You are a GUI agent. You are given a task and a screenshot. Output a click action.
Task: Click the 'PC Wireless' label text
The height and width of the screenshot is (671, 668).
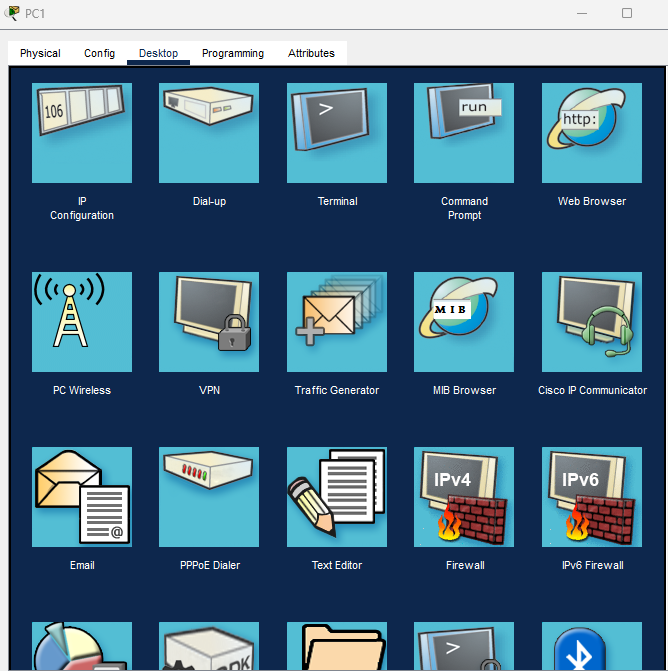point(82,390)
